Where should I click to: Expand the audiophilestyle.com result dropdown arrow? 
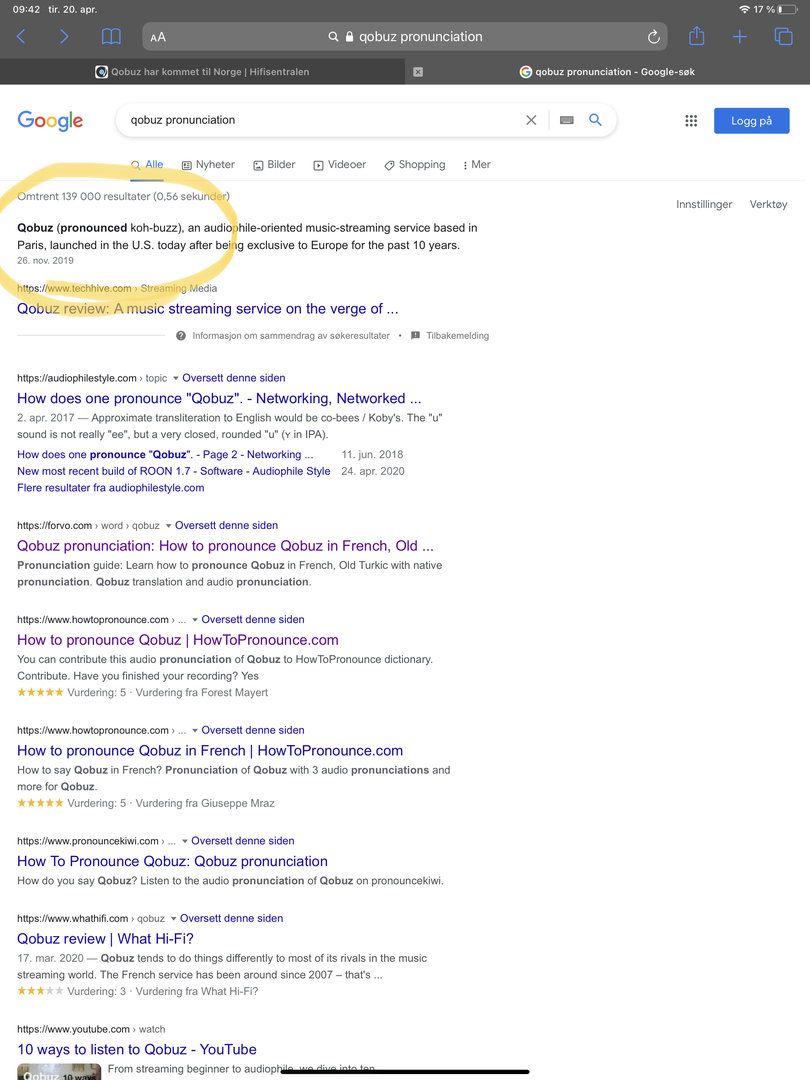click(176, 378)
